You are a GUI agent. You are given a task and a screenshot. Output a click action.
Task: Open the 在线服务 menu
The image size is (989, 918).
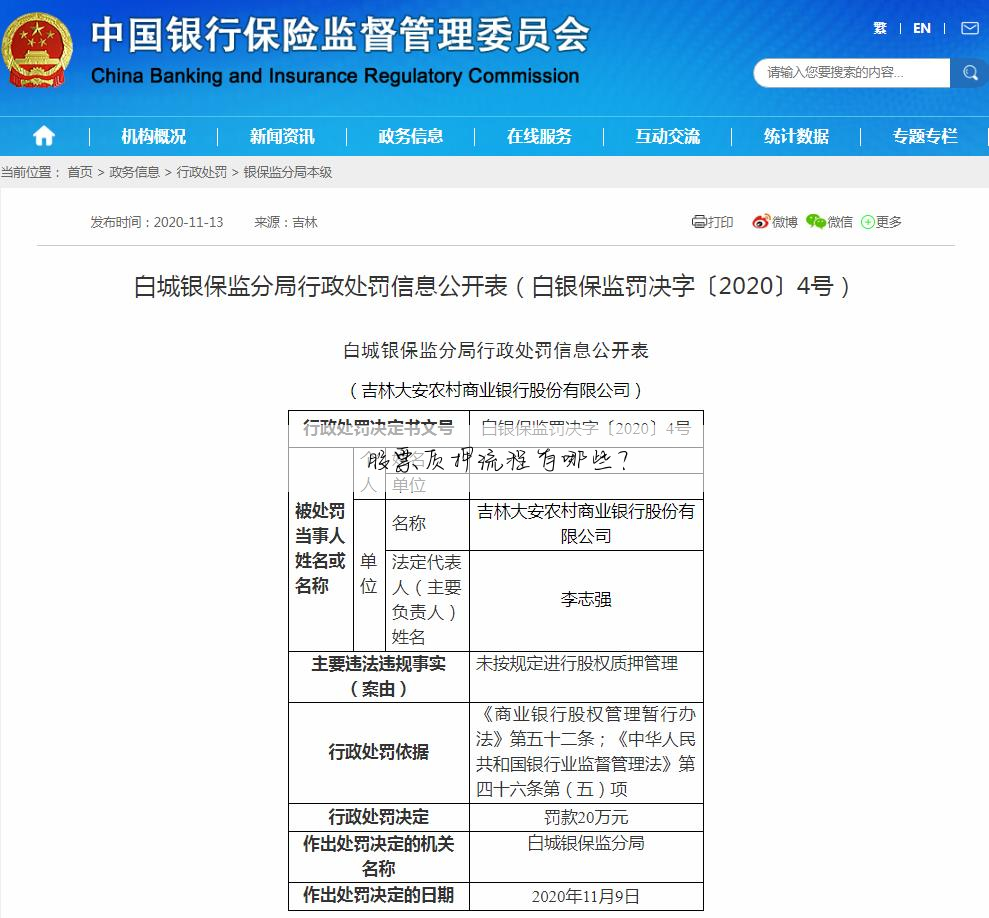(539, 136)
